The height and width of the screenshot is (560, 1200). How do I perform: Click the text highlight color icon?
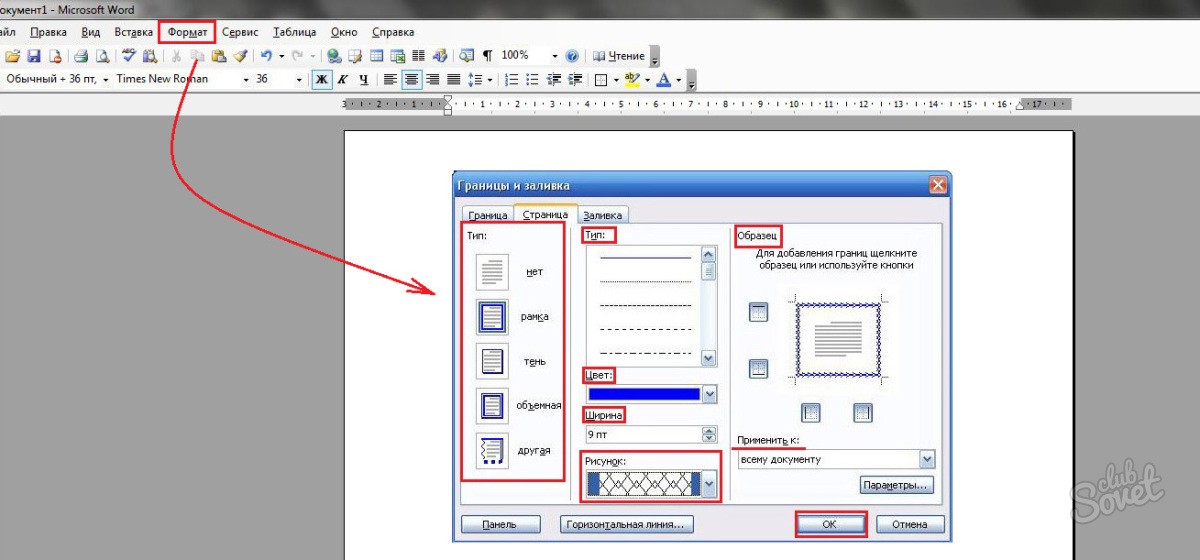click(x=632, y=79)
